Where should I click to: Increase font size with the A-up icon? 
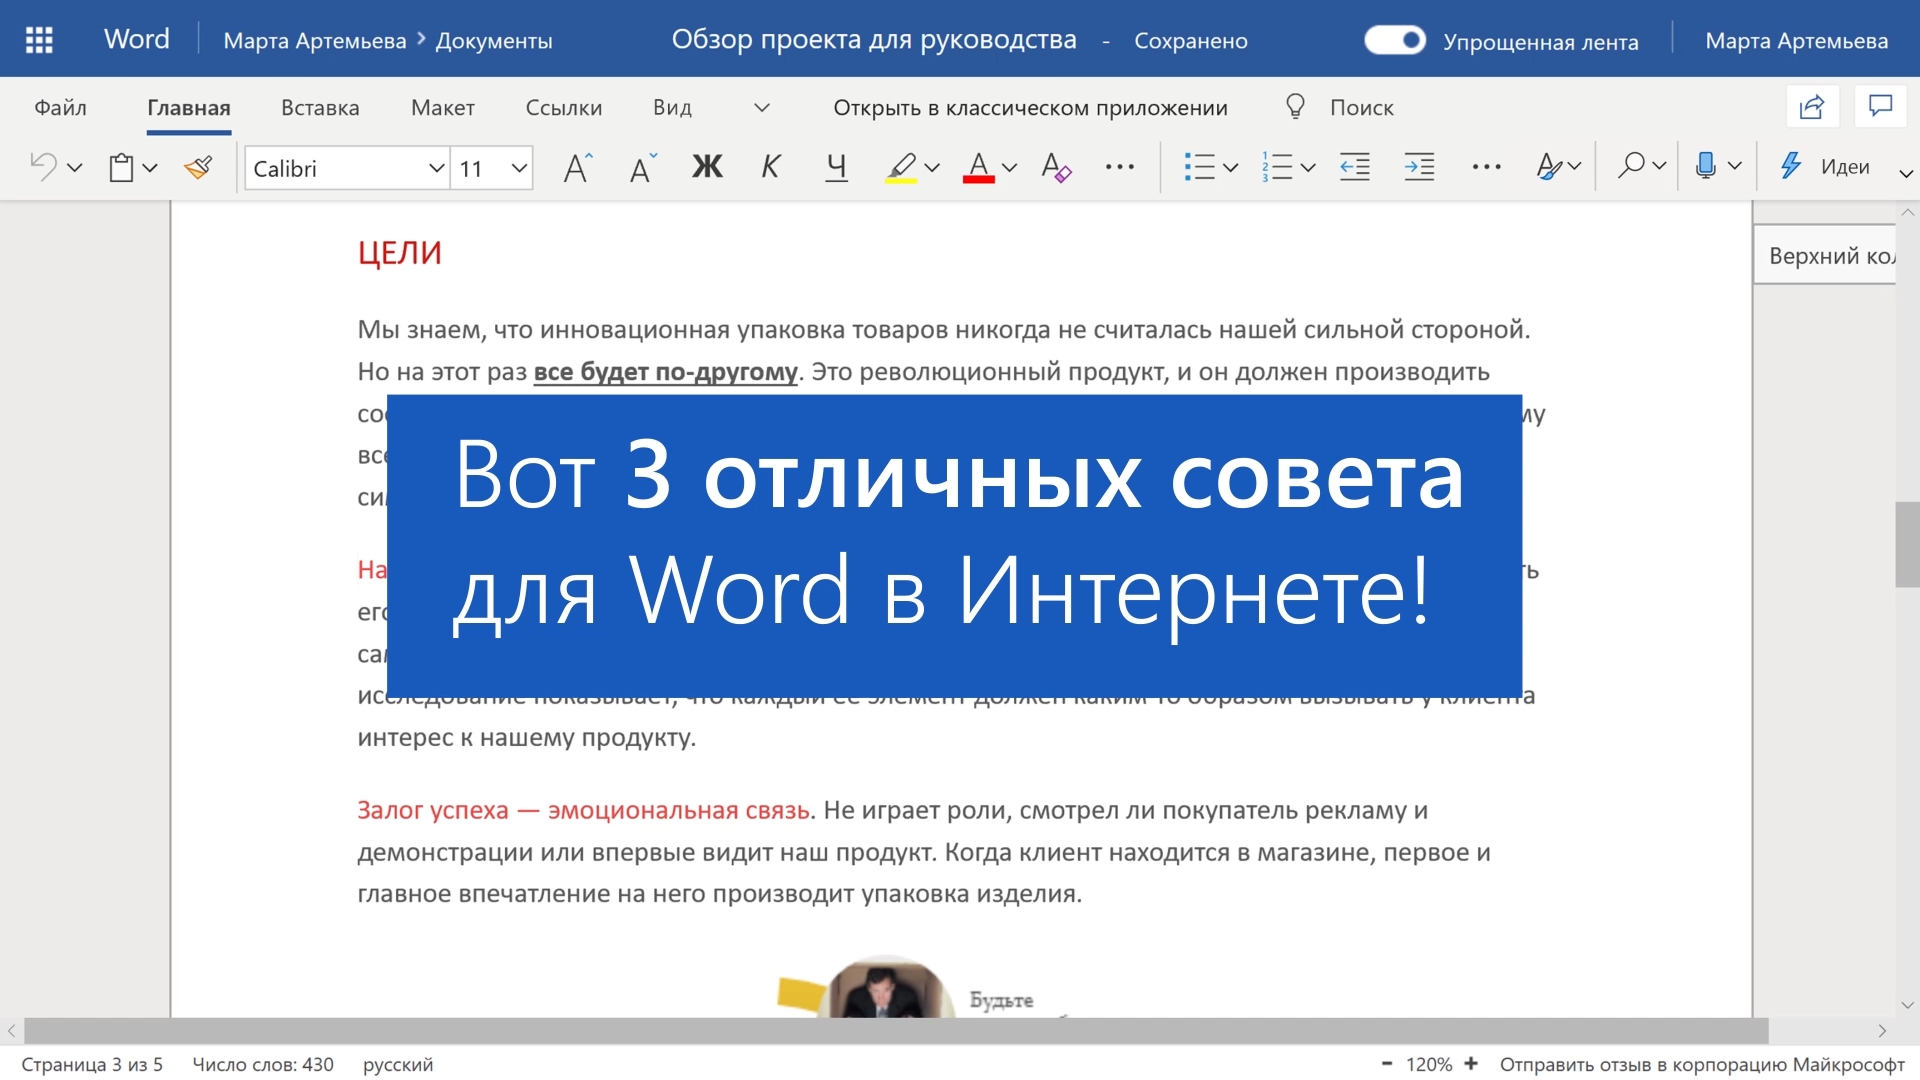pyautogui.click(x=578, y=167)
